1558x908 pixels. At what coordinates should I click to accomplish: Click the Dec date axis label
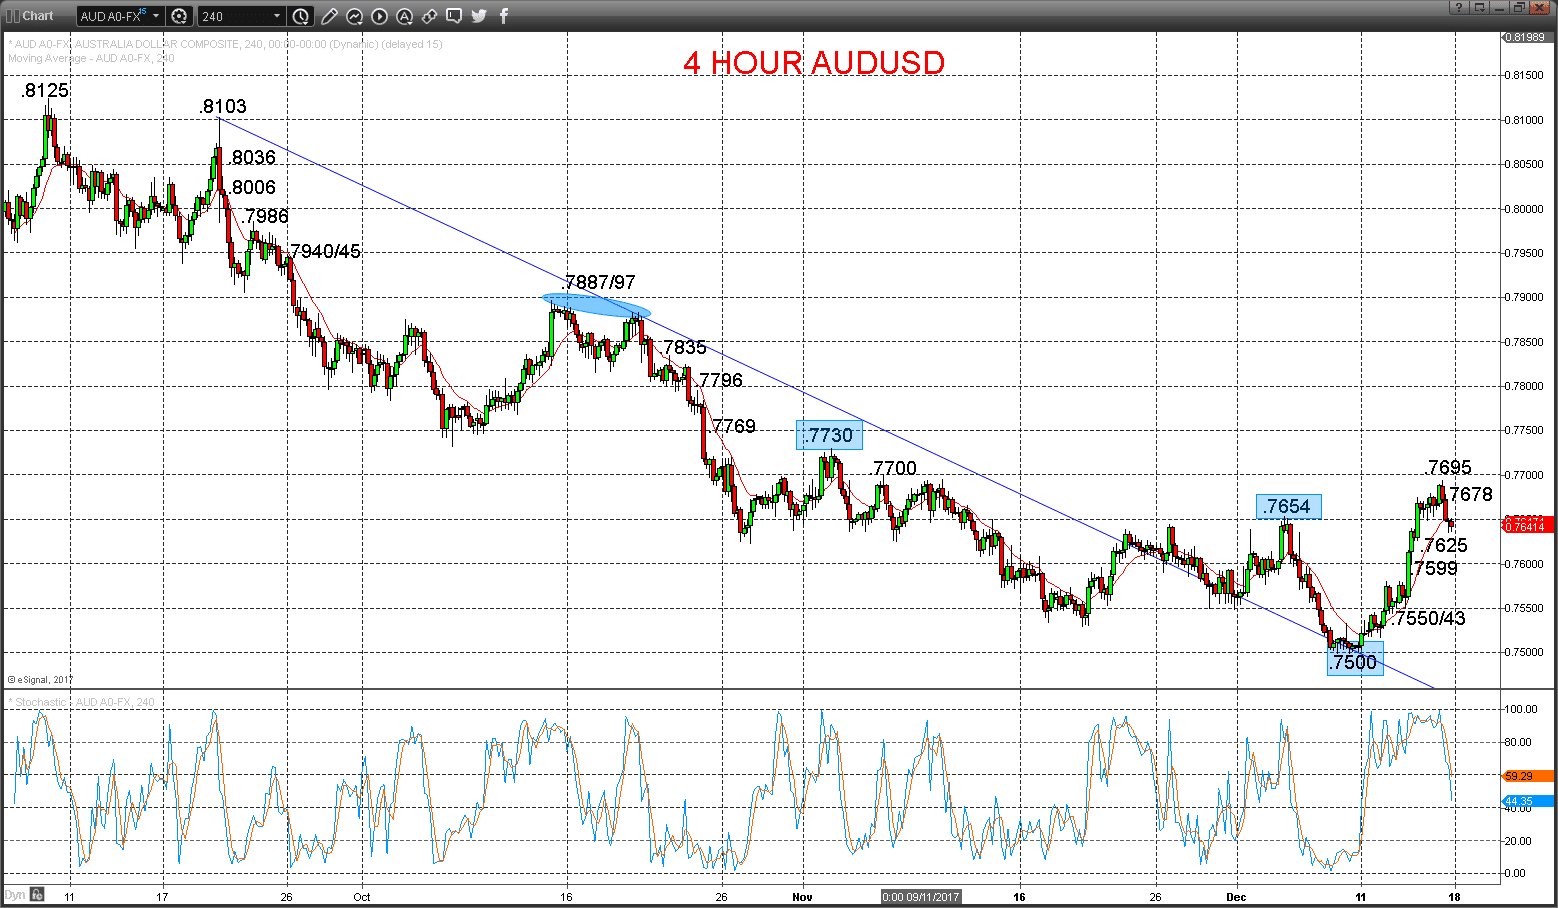(x=1237, y=897)
